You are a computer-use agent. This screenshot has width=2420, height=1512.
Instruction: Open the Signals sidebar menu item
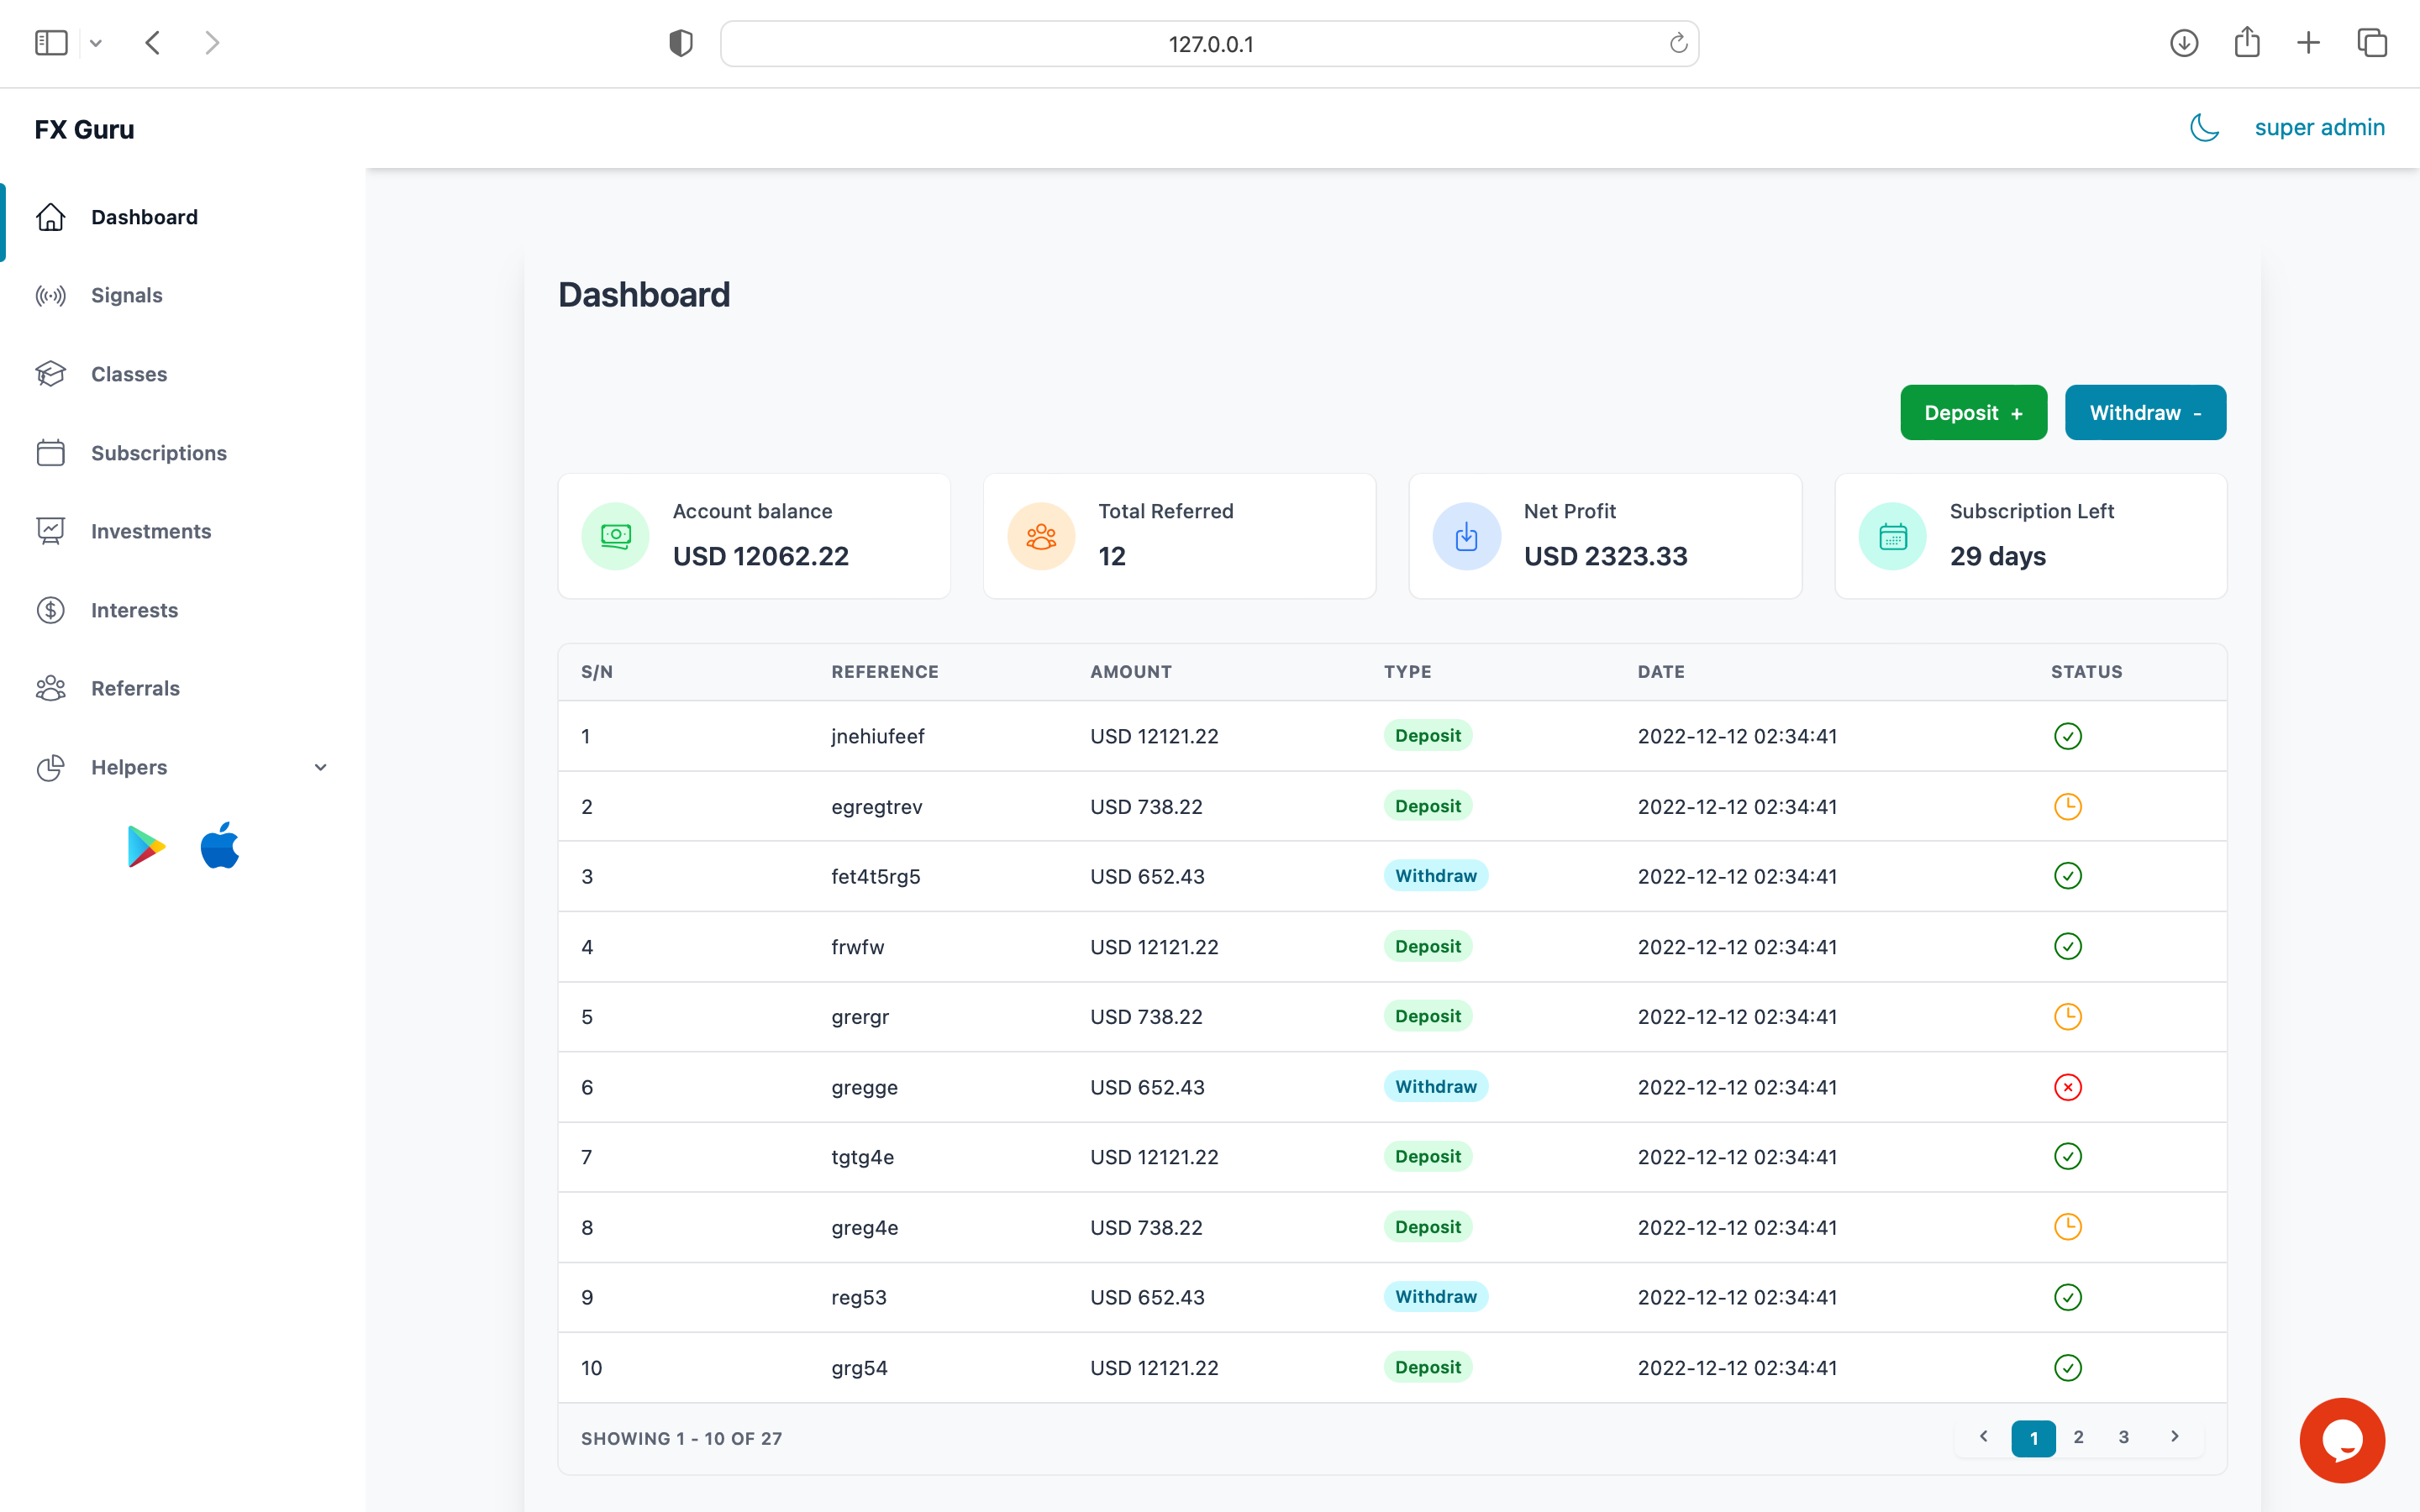126,295
